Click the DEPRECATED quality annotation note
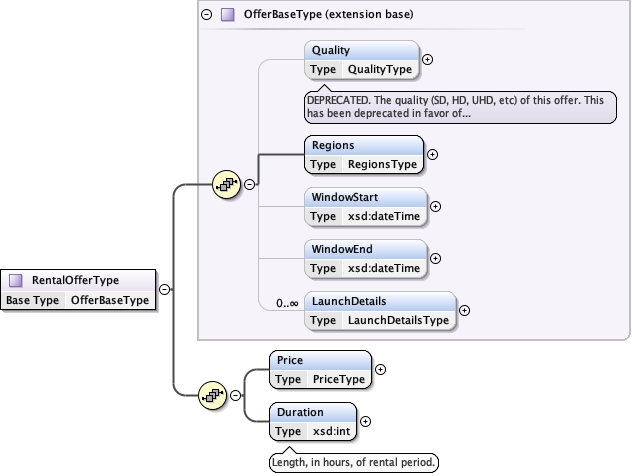The width and height of the screenshot is (632, 476). coord(460,107)
